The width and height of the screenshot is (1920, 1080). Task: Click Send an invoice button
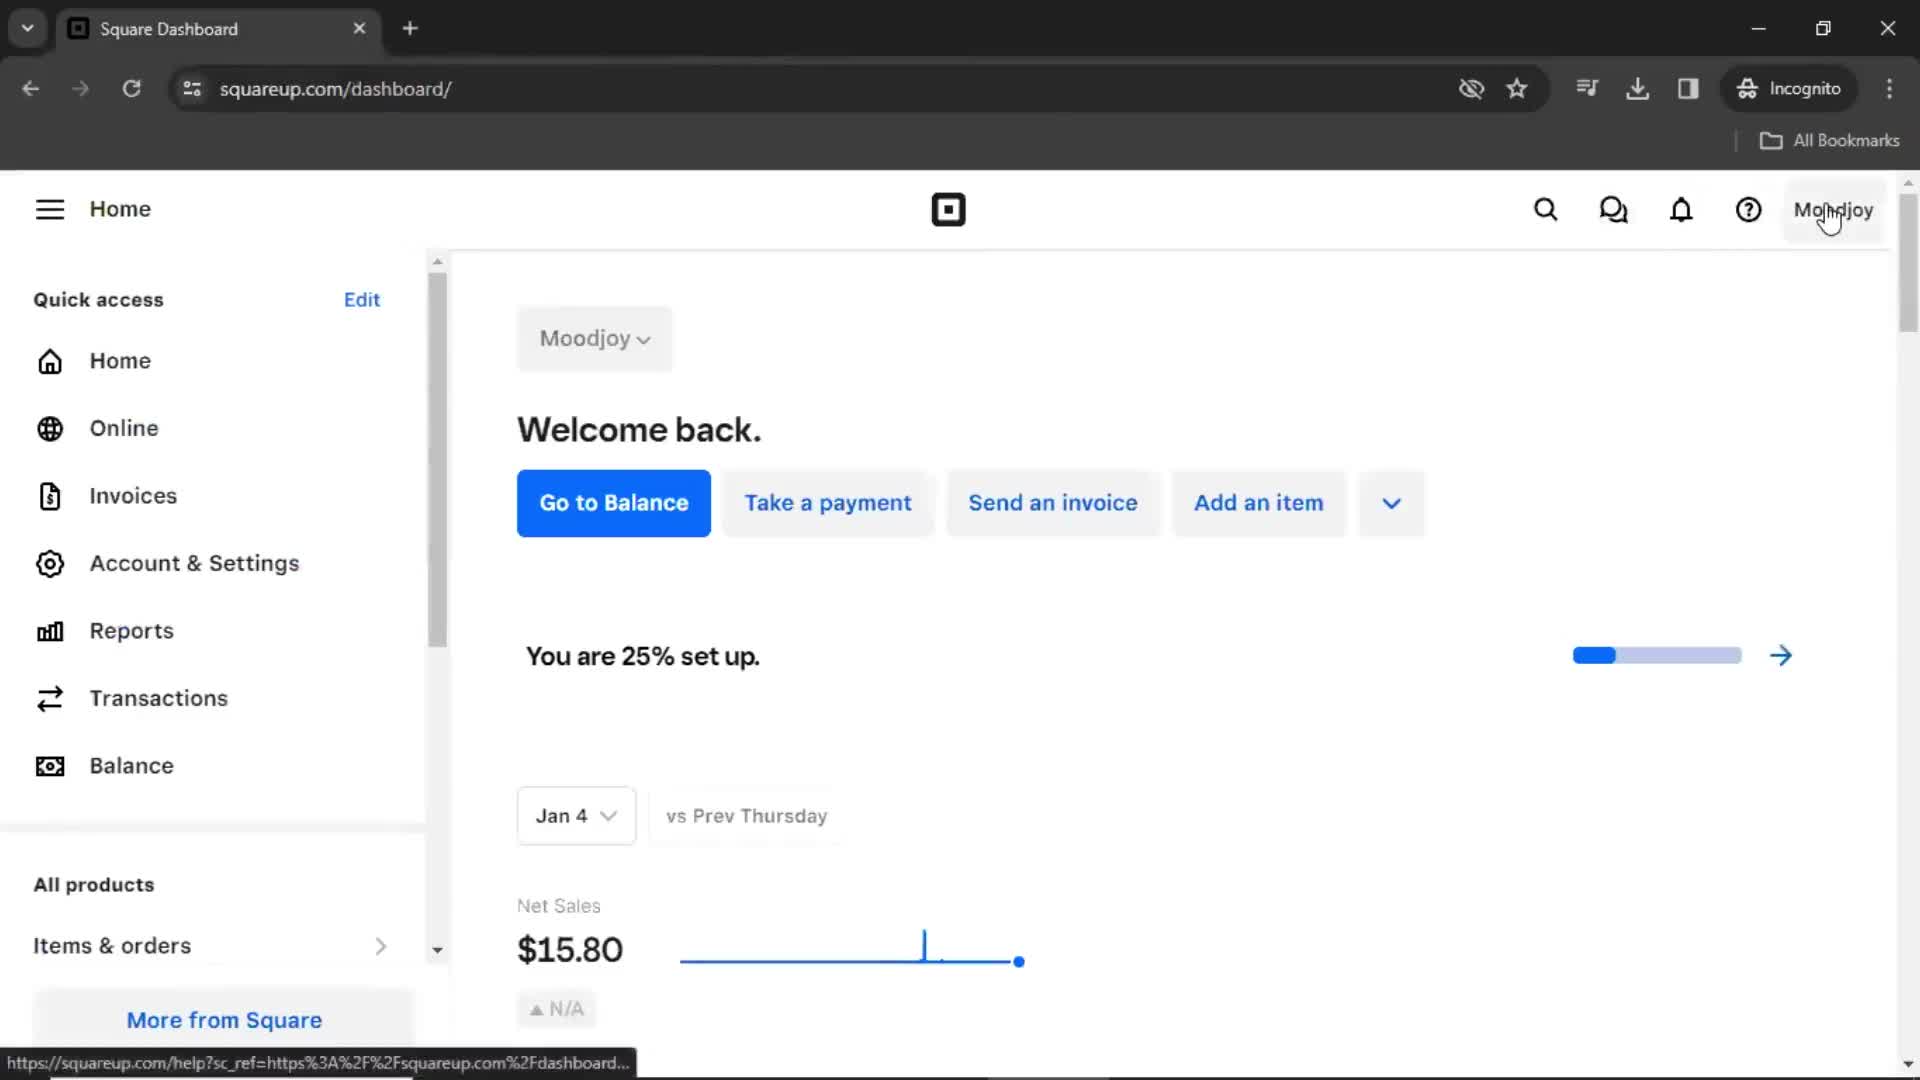(x=1053, y=503)
